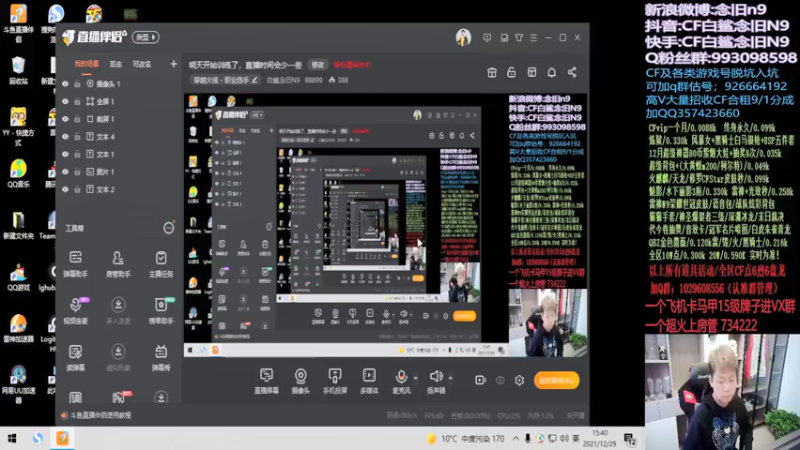Viewport: 800px width, 450px height.
Task: Add a 手机投屏 phone cast source
Action: tap(335, 381)
